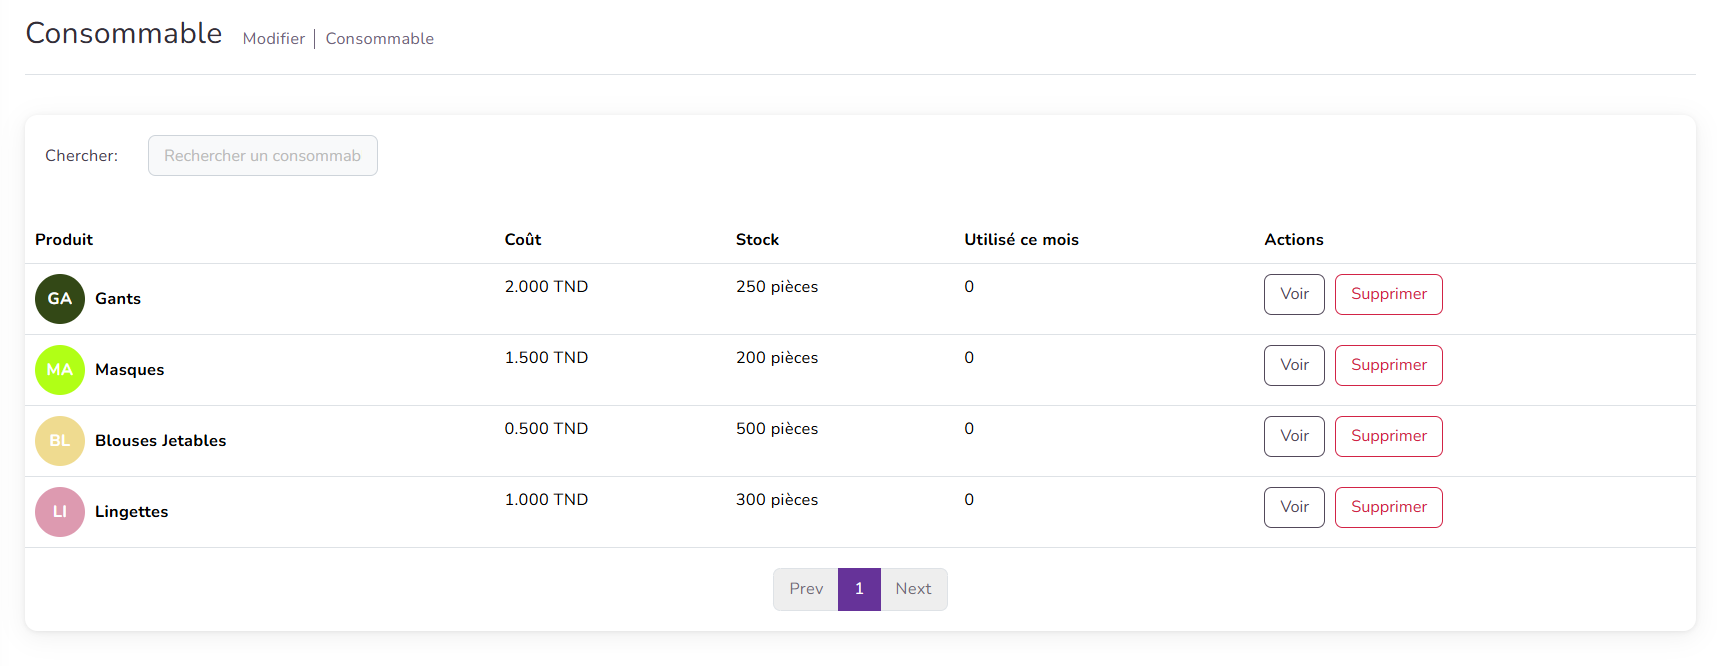
Task: Click the GA avatar icon for Gants
Action: tap(60, 299)
